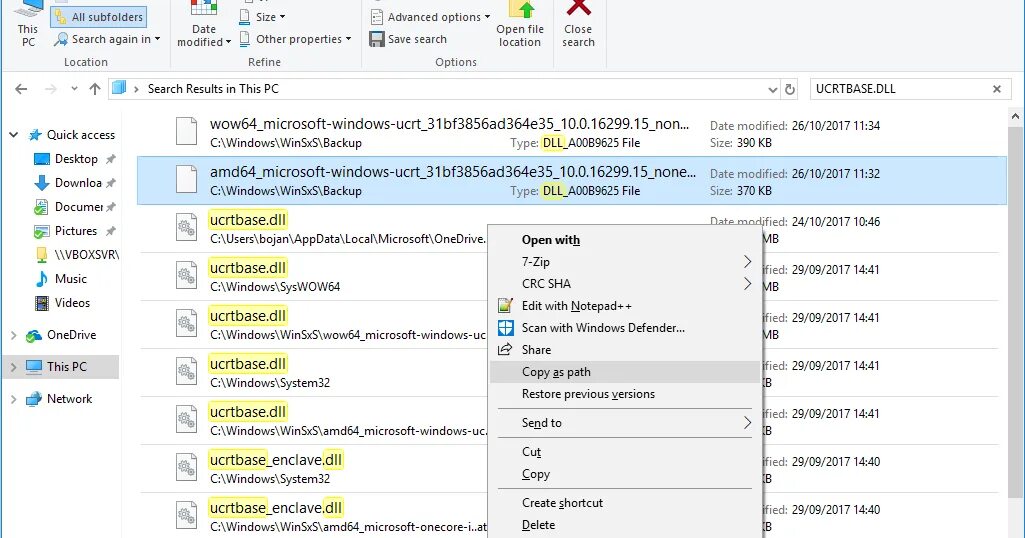Open Size filter dropdown
Image resolution: width=1025 pixels, height=538 pixels.
[263, 17]
